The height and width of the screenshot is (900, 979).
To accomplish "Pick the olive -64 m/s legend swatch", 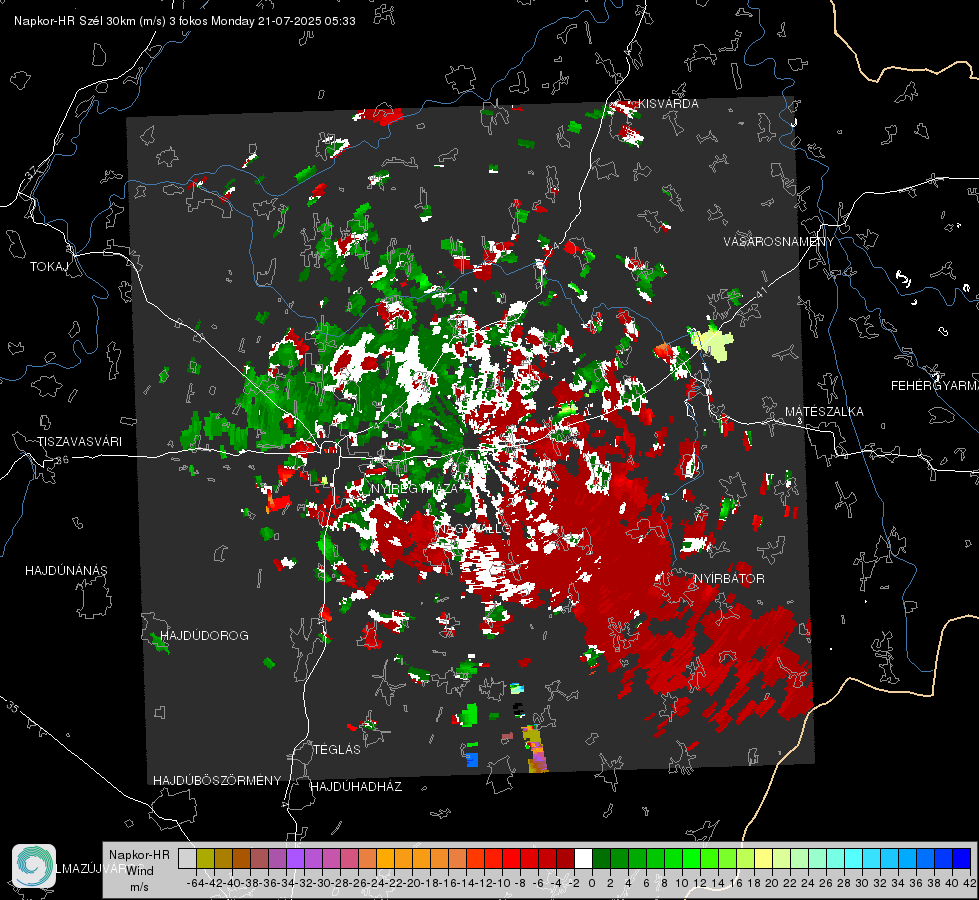I will (205, 859).
